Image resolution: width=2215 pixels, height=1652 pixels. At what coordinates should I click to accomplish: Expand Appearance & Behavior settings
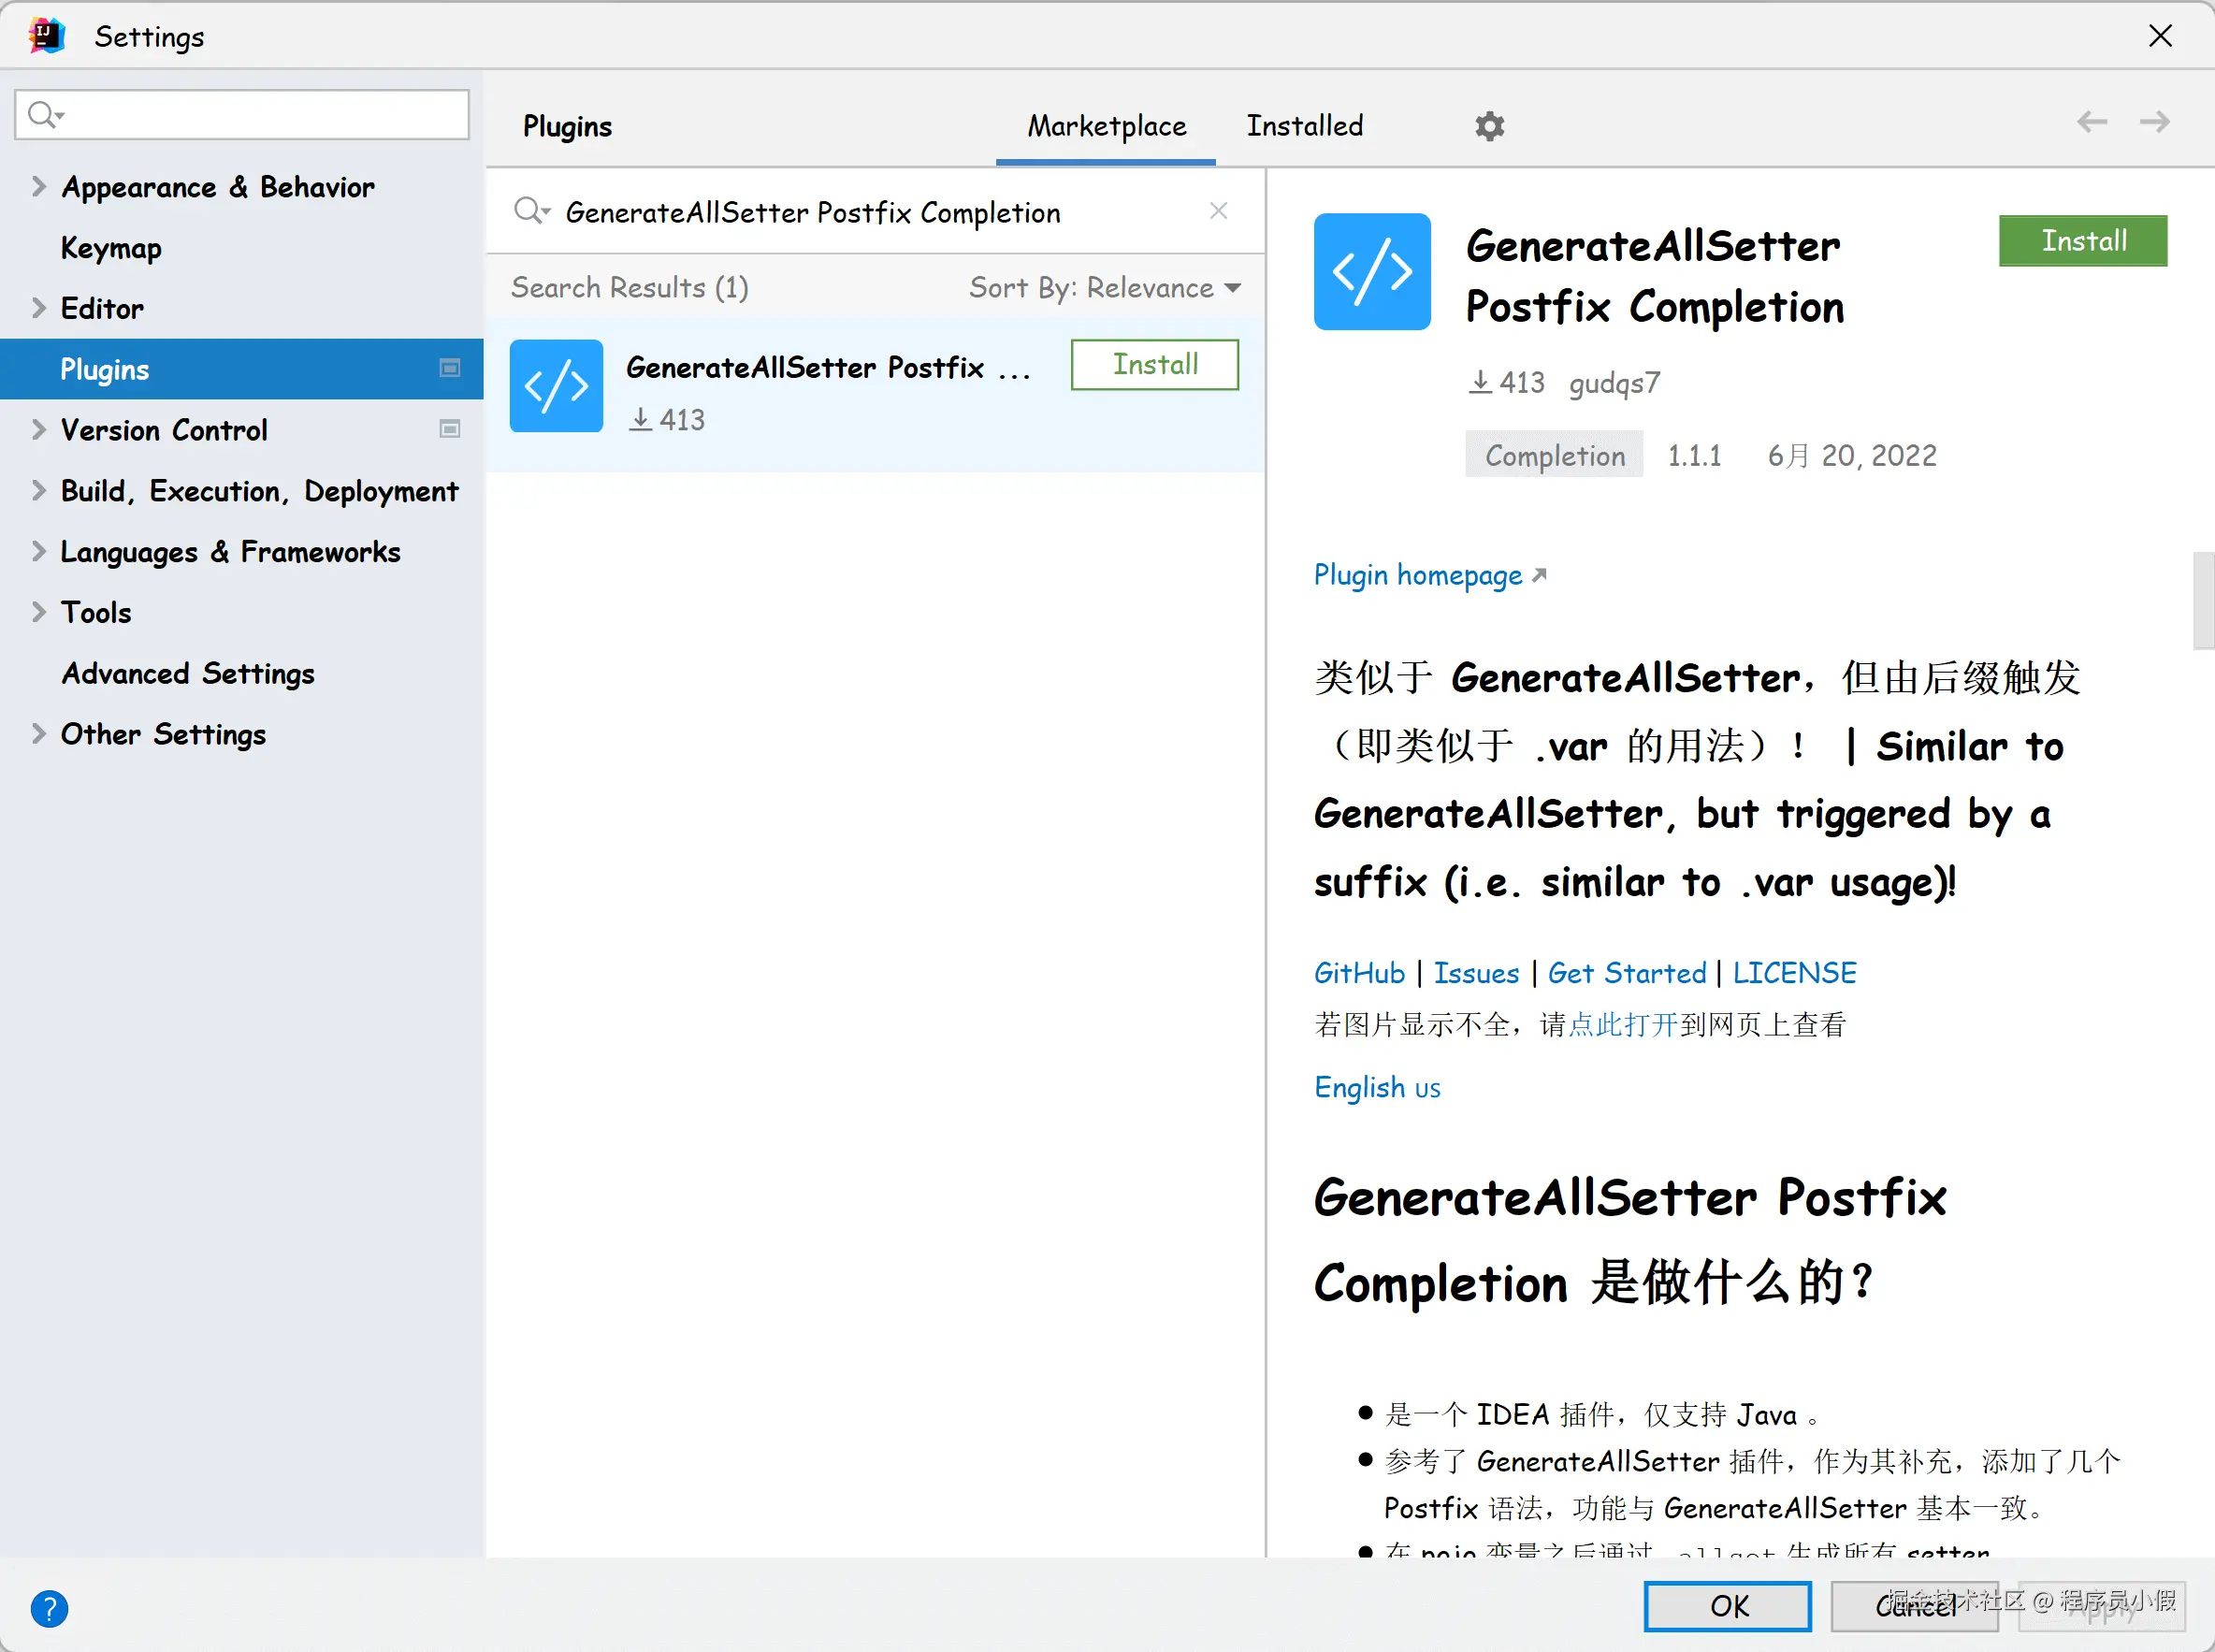point(39,187)
